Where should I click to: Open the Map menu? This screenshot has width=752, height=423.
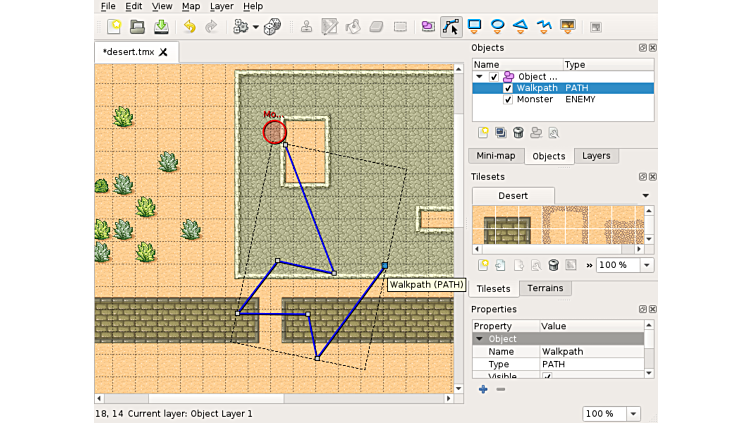pyautogui.click(x=190, y=6)
